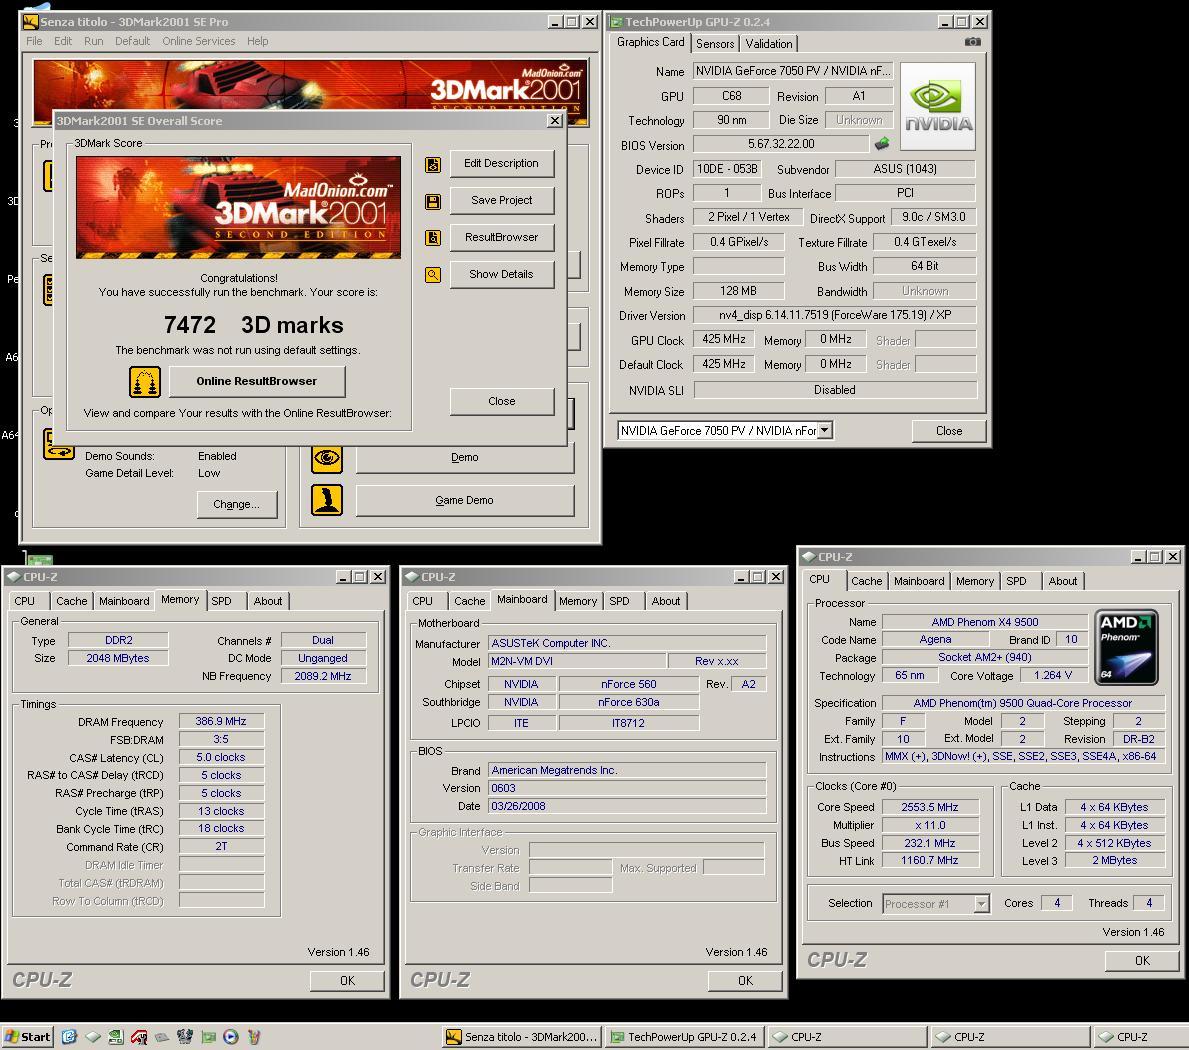Click the AMD Phenom logo in CPU-Z
The height and width of the screenshot is (1050, 1189).
pos(1127,647)
